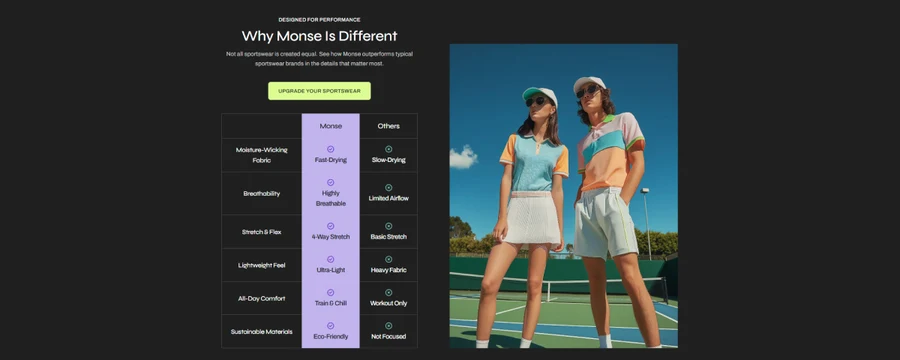The width and height of the screenshot is (900, 360).
Task: Select the Monse column header
Action: 331,126
